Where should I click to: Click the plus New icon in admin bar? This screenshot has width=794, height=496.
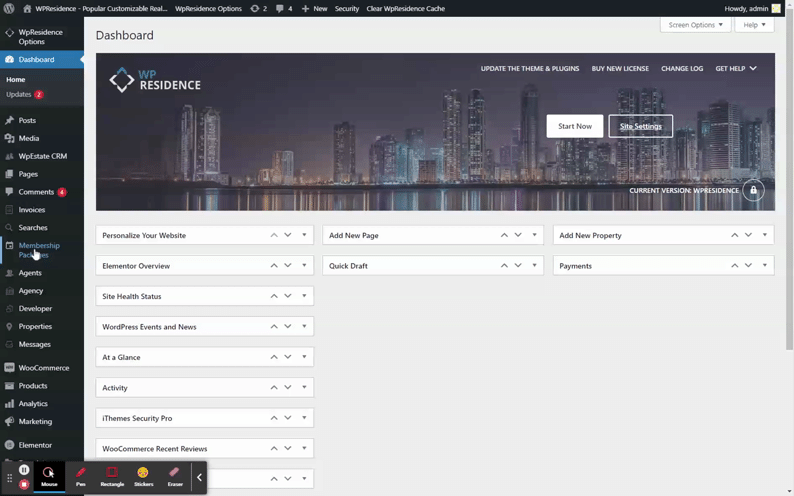(305, 9)
